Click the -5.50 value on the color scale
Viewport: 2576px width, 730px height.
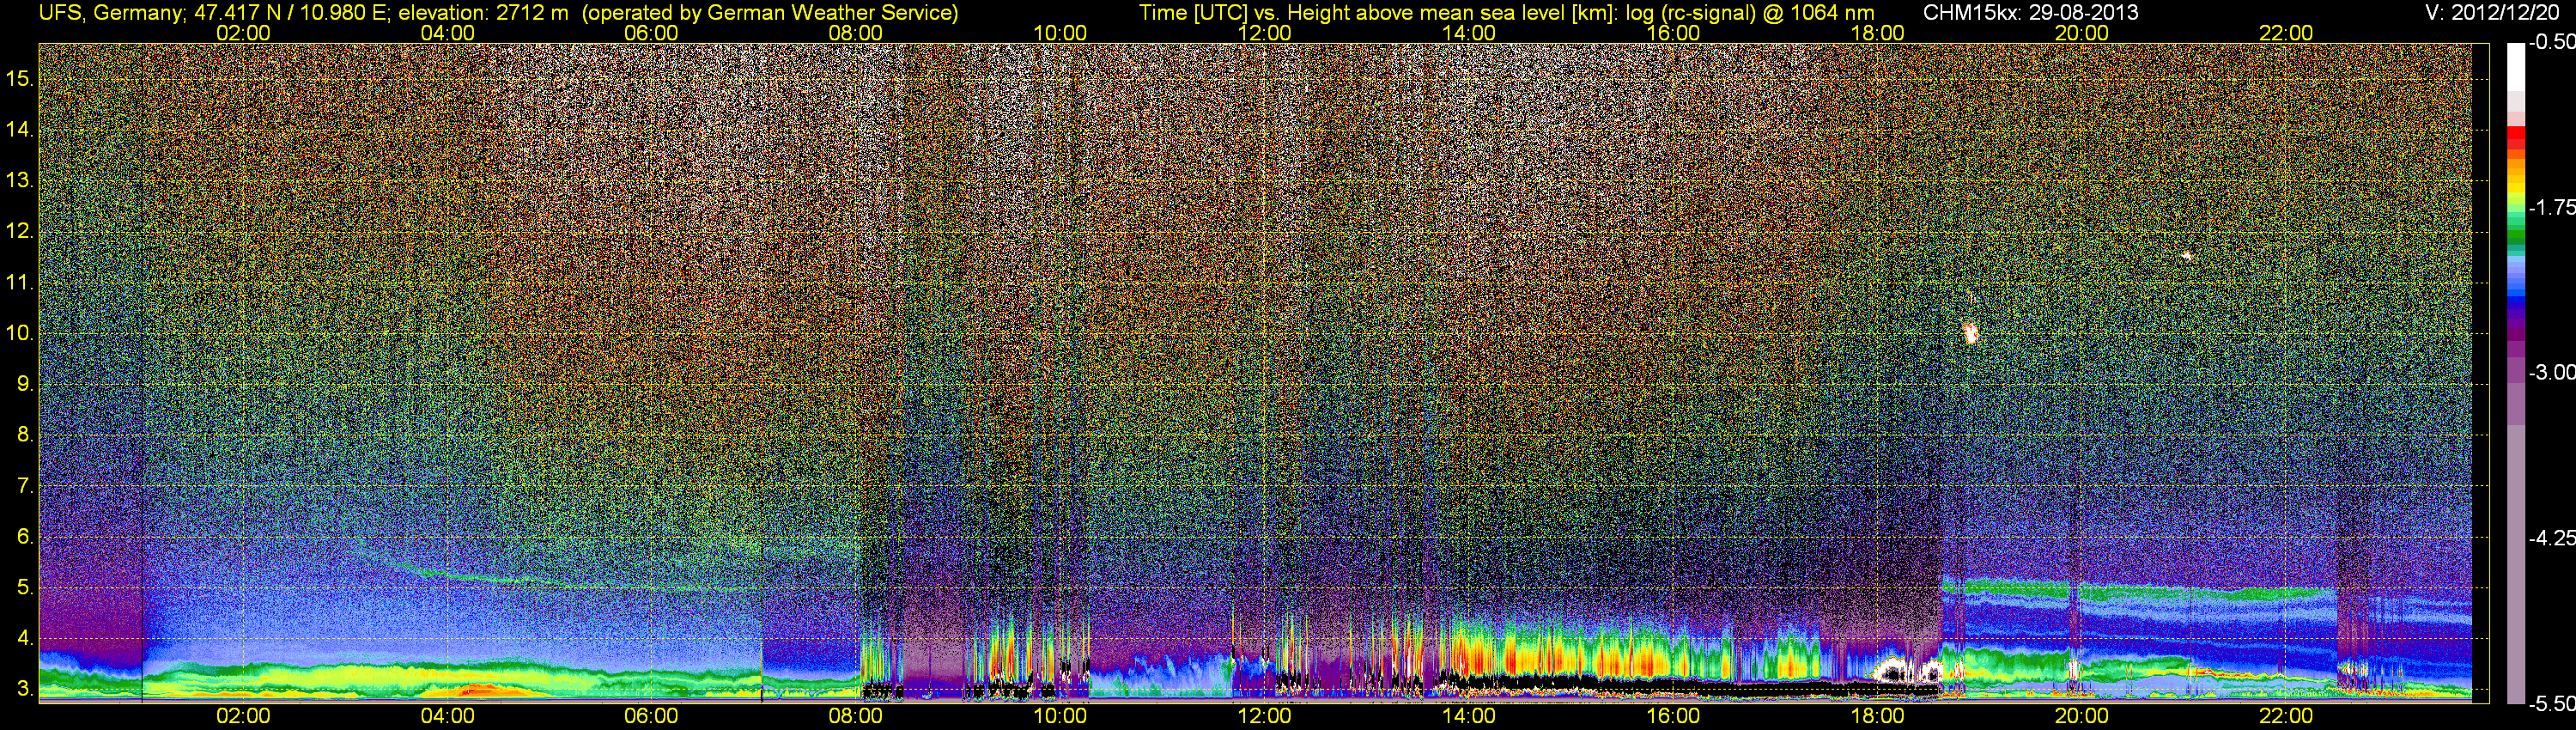pos(2551,704)
